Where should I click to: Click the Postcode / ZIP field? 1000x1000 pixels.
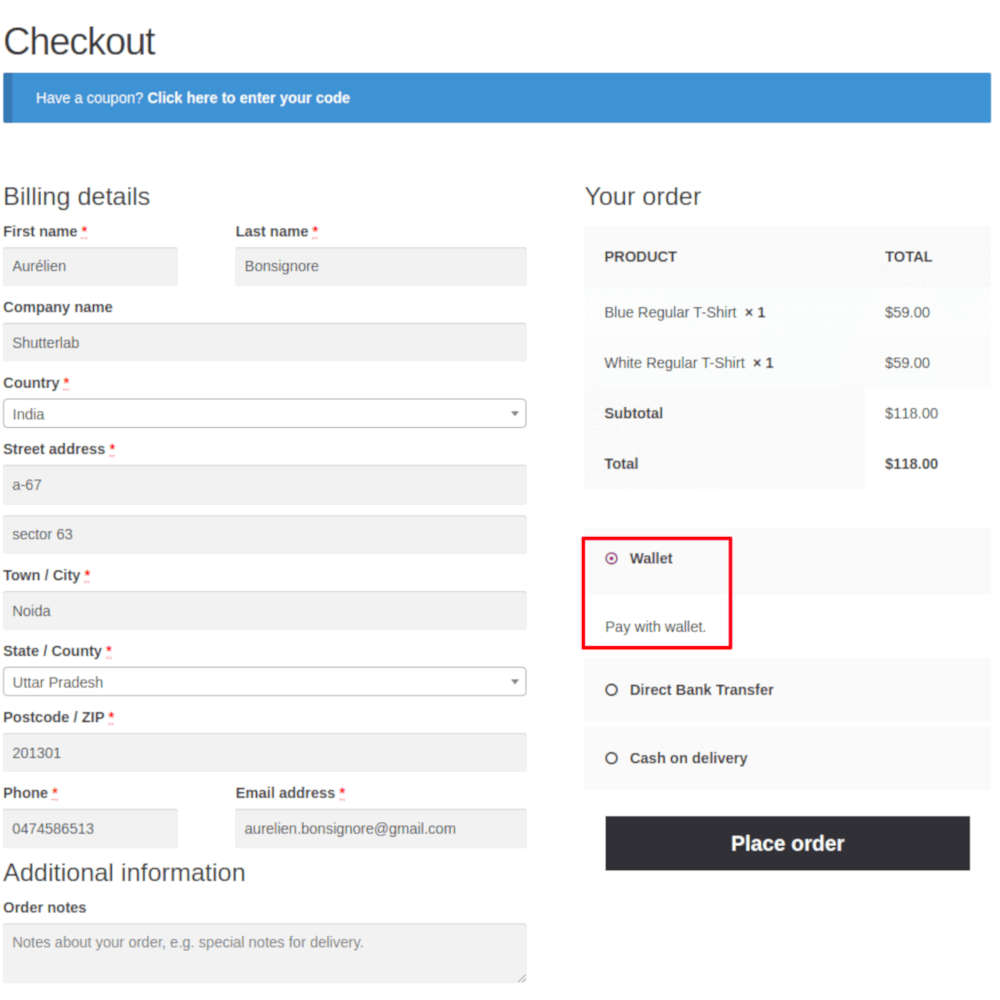point(265,752)
